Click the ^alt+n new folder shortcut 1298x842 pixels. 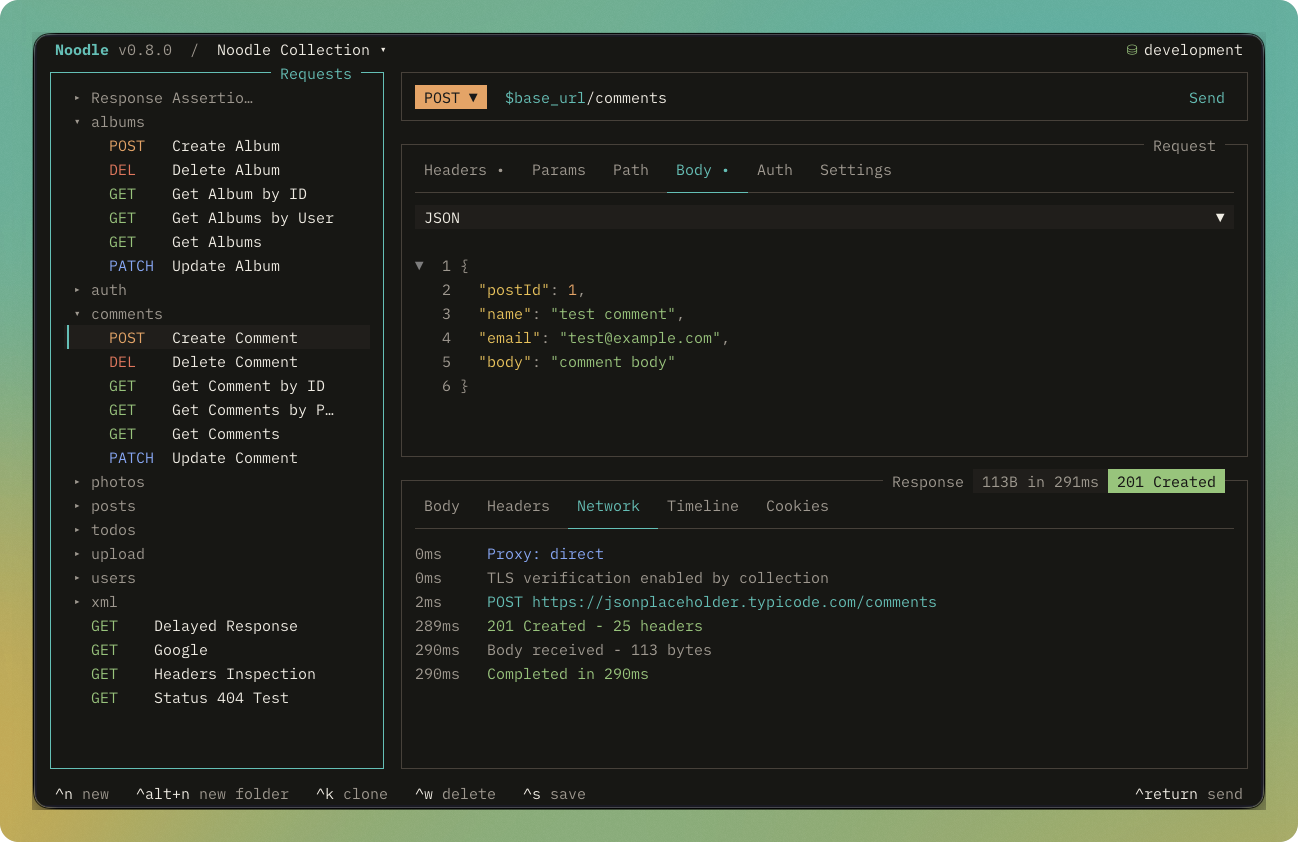212,794
